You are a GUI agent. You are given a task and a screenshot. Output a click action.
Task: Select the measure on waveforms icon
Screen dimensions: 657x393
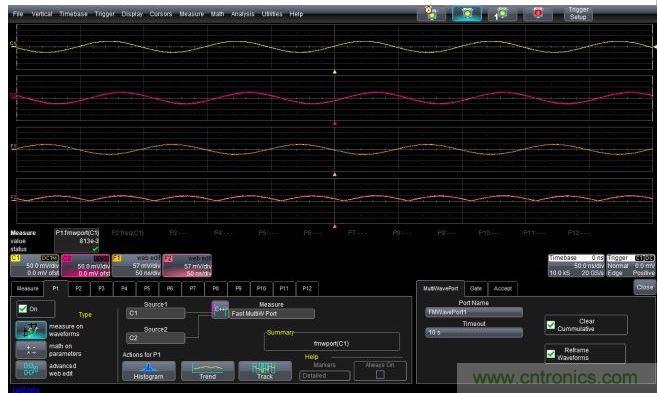click(31, 330)
